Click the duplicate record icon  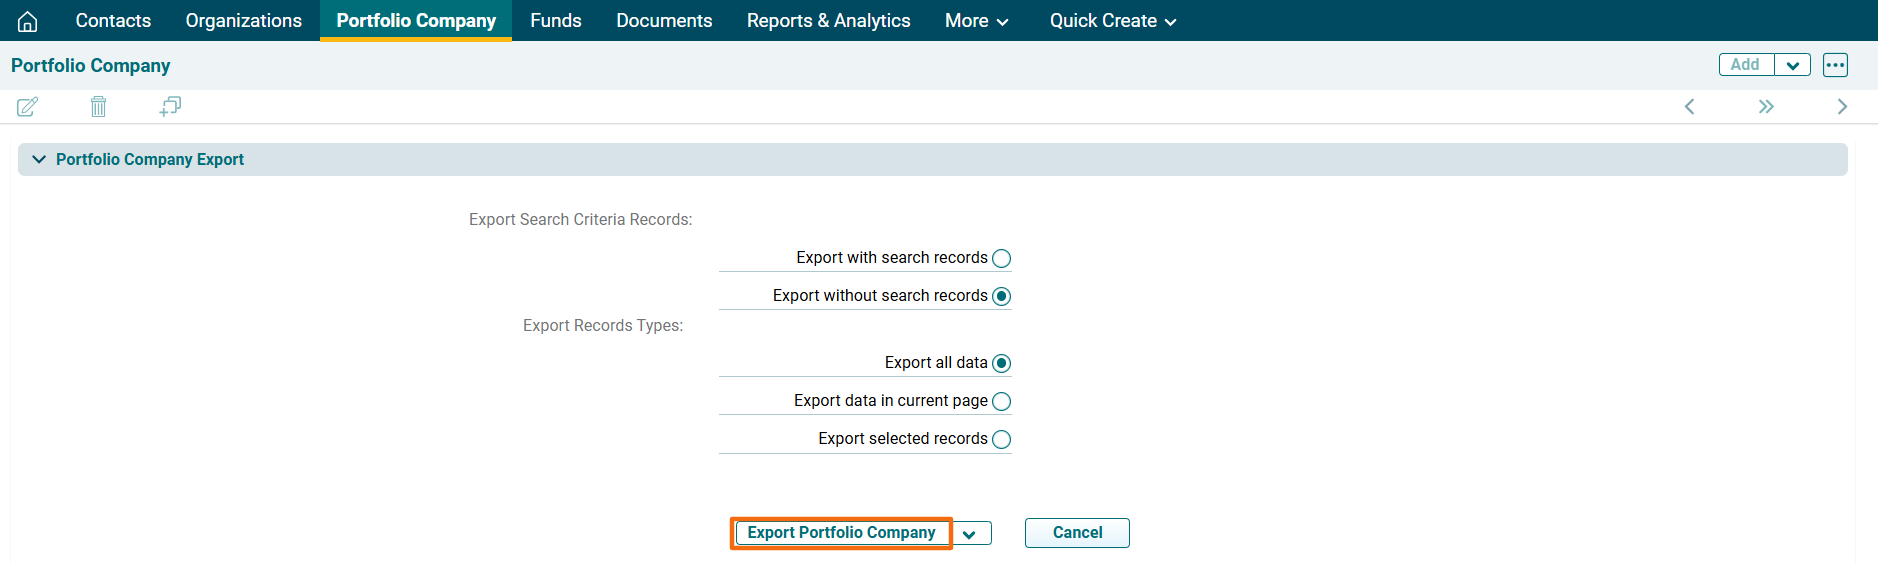pyautogui.click(x=170, y=107)
